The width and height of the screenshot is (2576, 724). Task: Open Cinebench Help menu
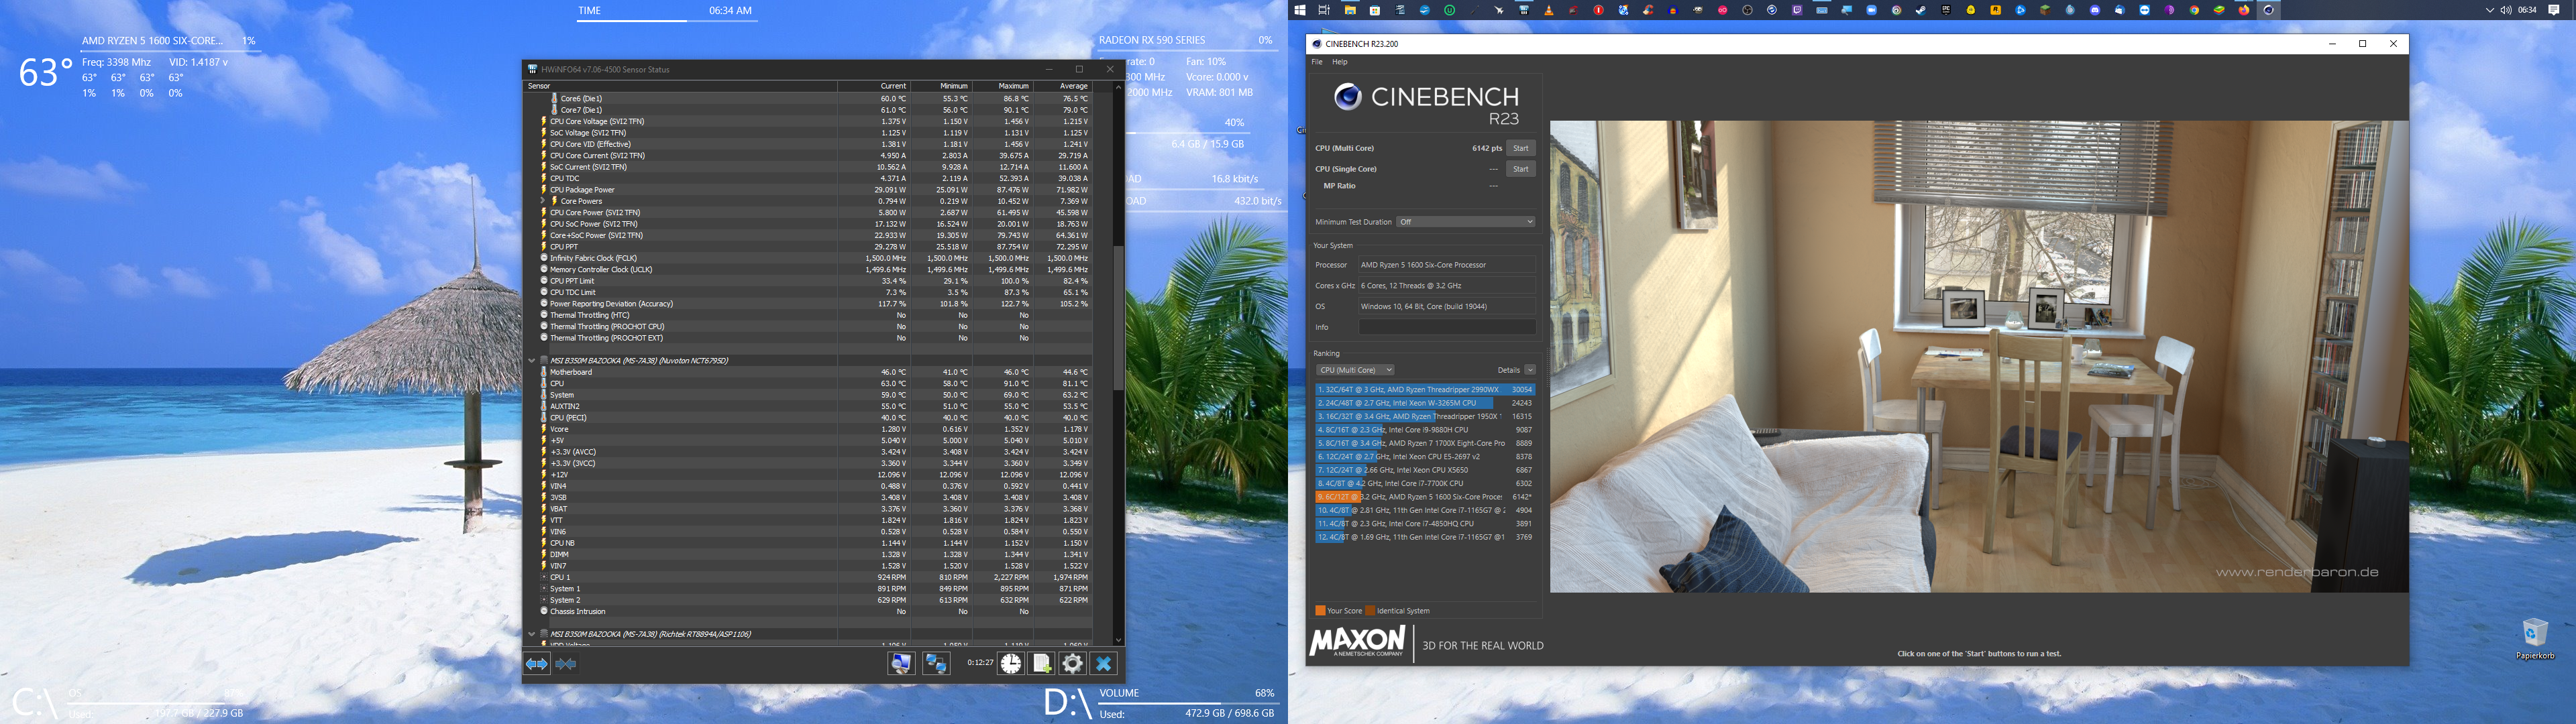(1340, 62)
